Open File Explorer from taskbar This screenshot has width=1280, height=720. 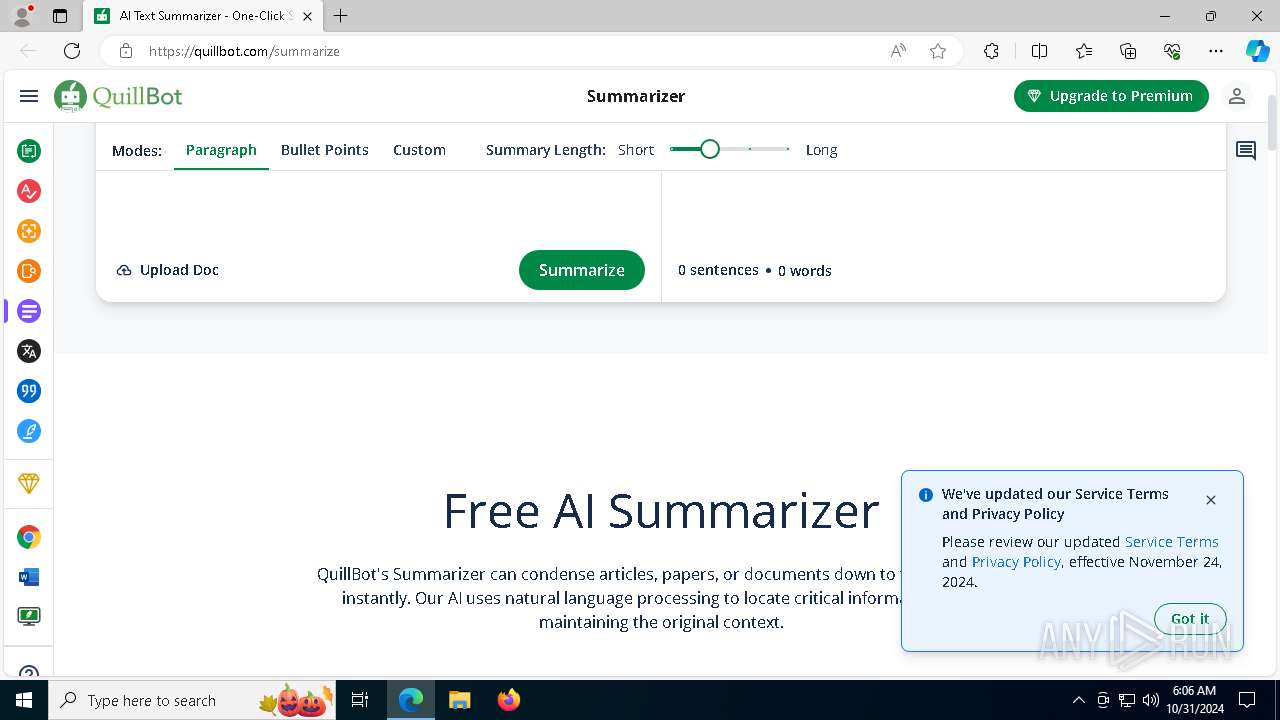[x=459, y=700]
